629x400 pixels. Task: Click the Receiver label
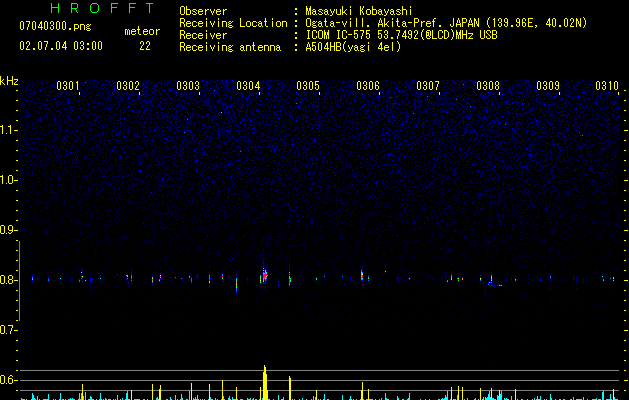point(203,35)
